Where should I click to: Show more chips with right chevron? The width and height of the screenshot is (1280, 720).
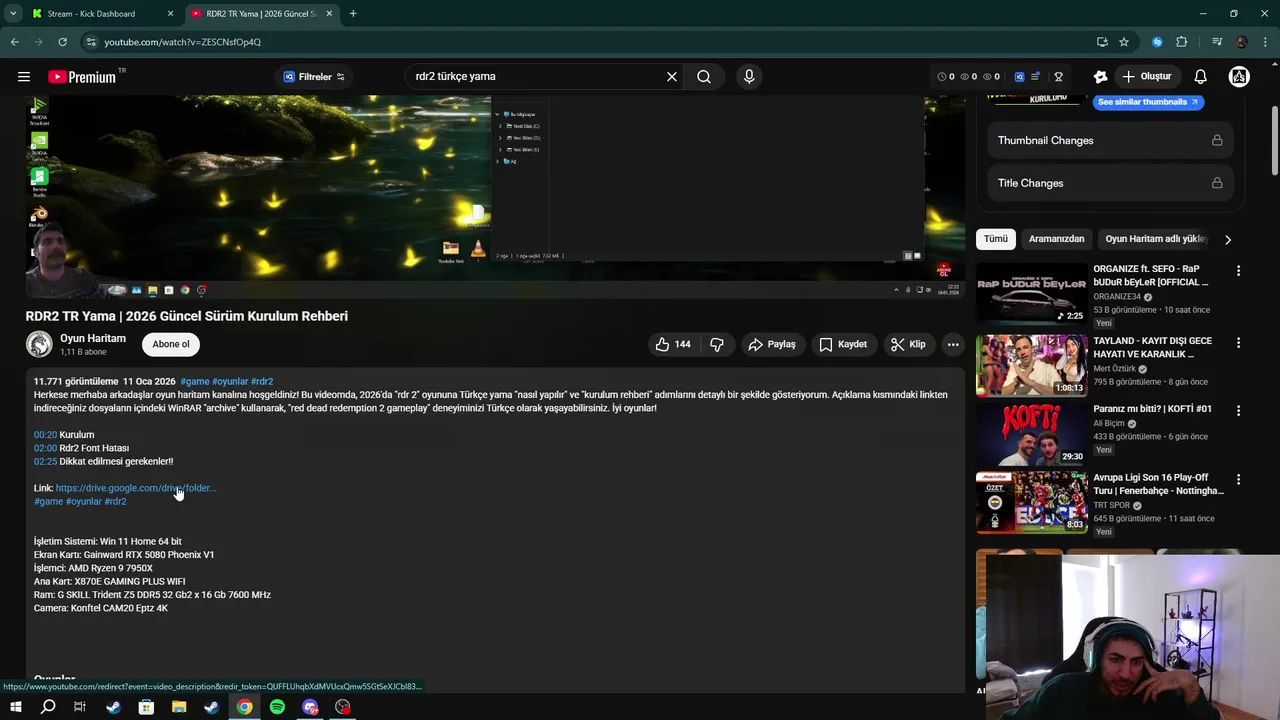(1228, 239)
